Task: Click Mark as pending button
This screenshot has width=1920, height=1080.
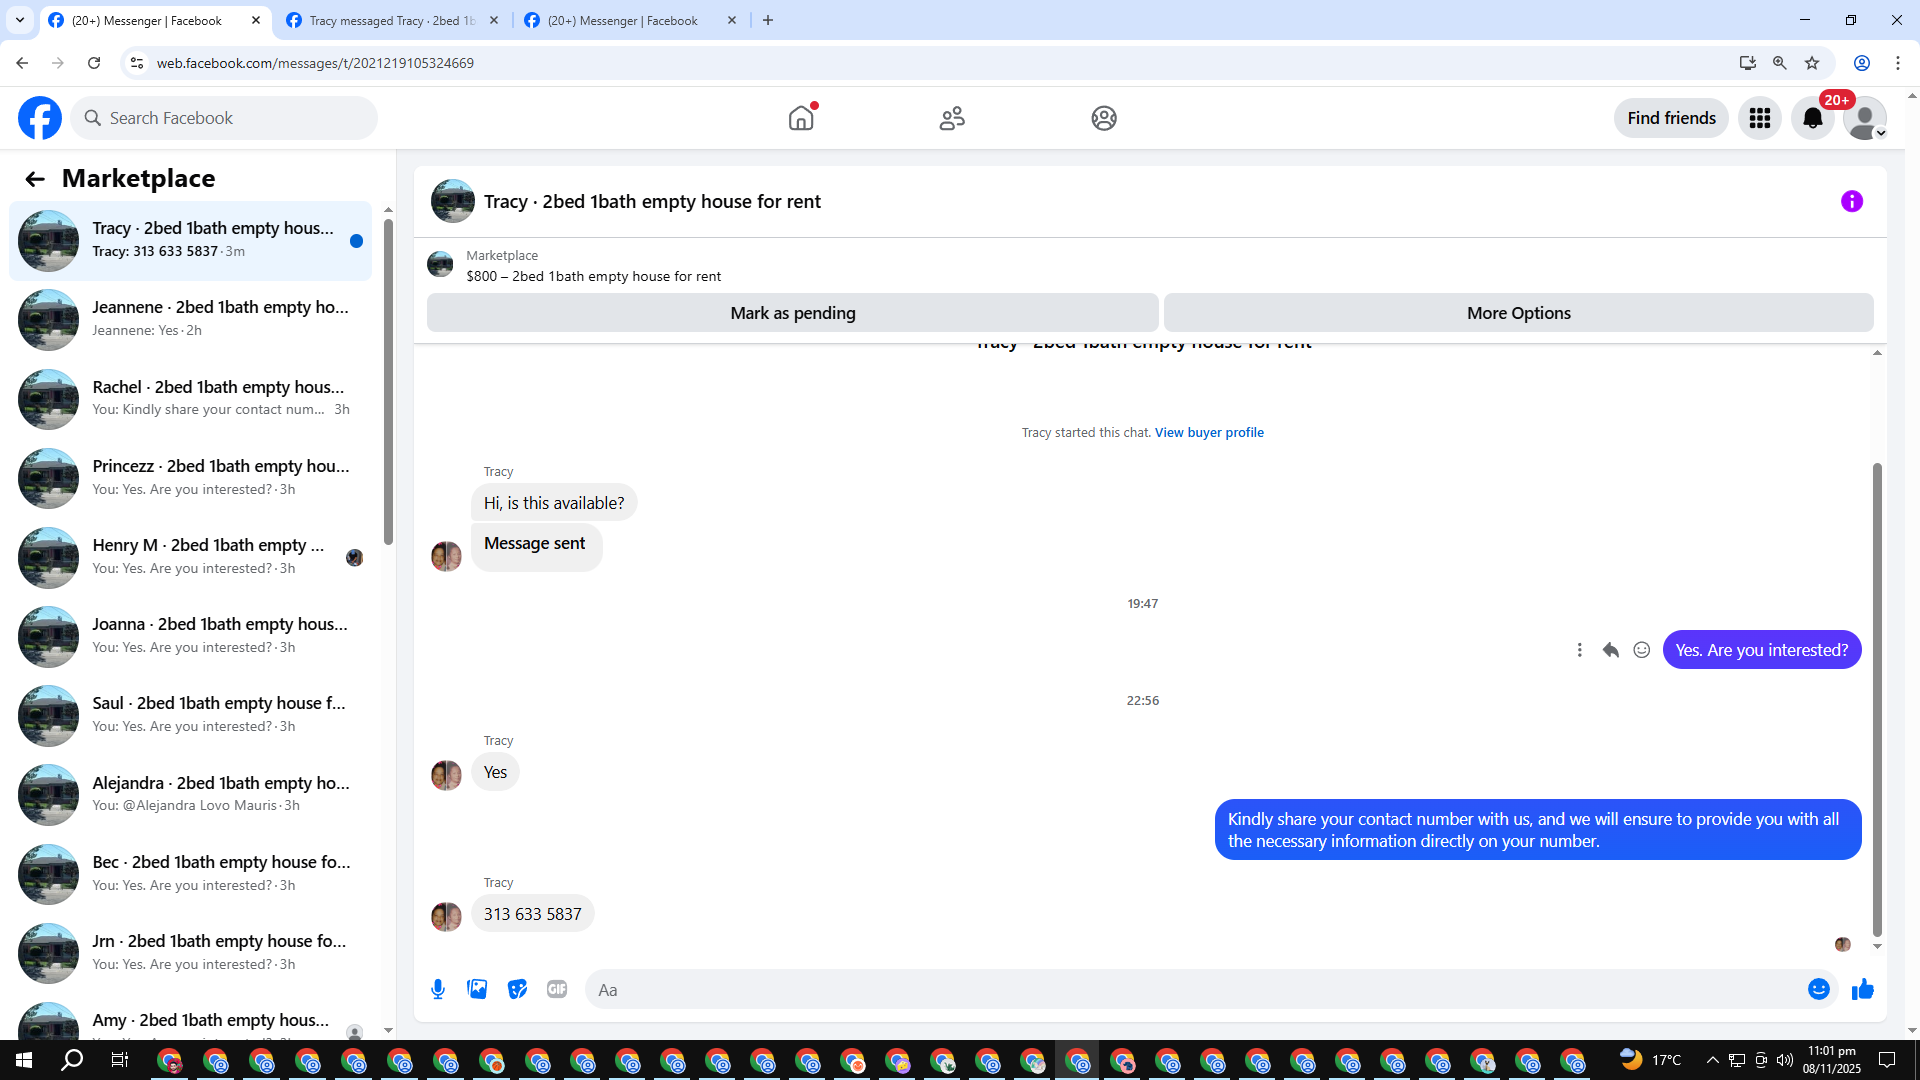Action: coord(792,313)
